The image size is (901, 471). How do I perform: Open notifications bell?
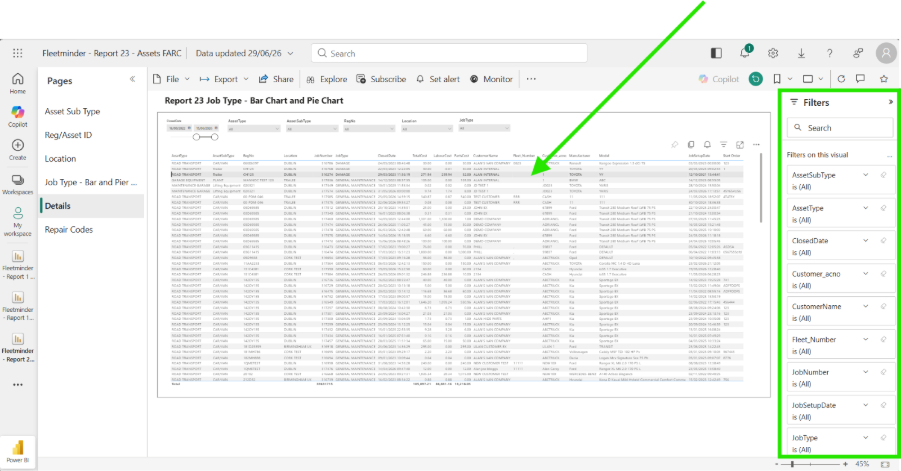click(745, 53)
